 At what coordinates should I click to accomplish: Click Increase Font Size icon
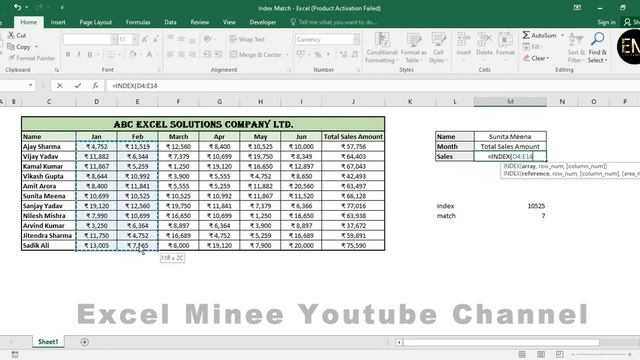pos(145,39)
